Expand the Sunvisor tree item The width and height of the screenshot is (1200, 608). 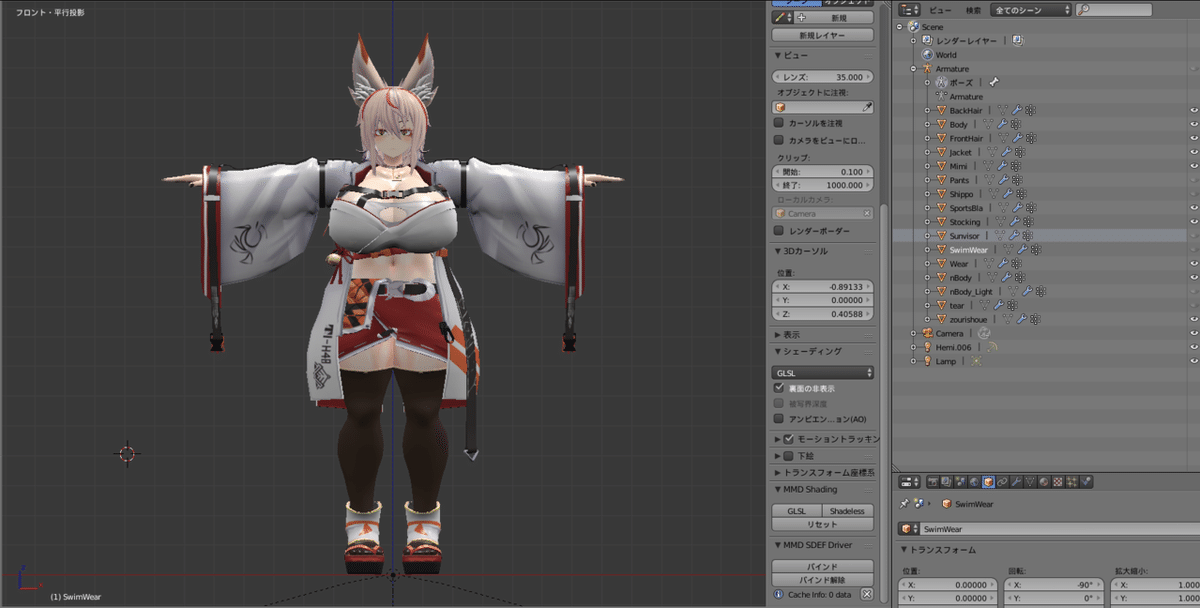(x=927, y=236)
